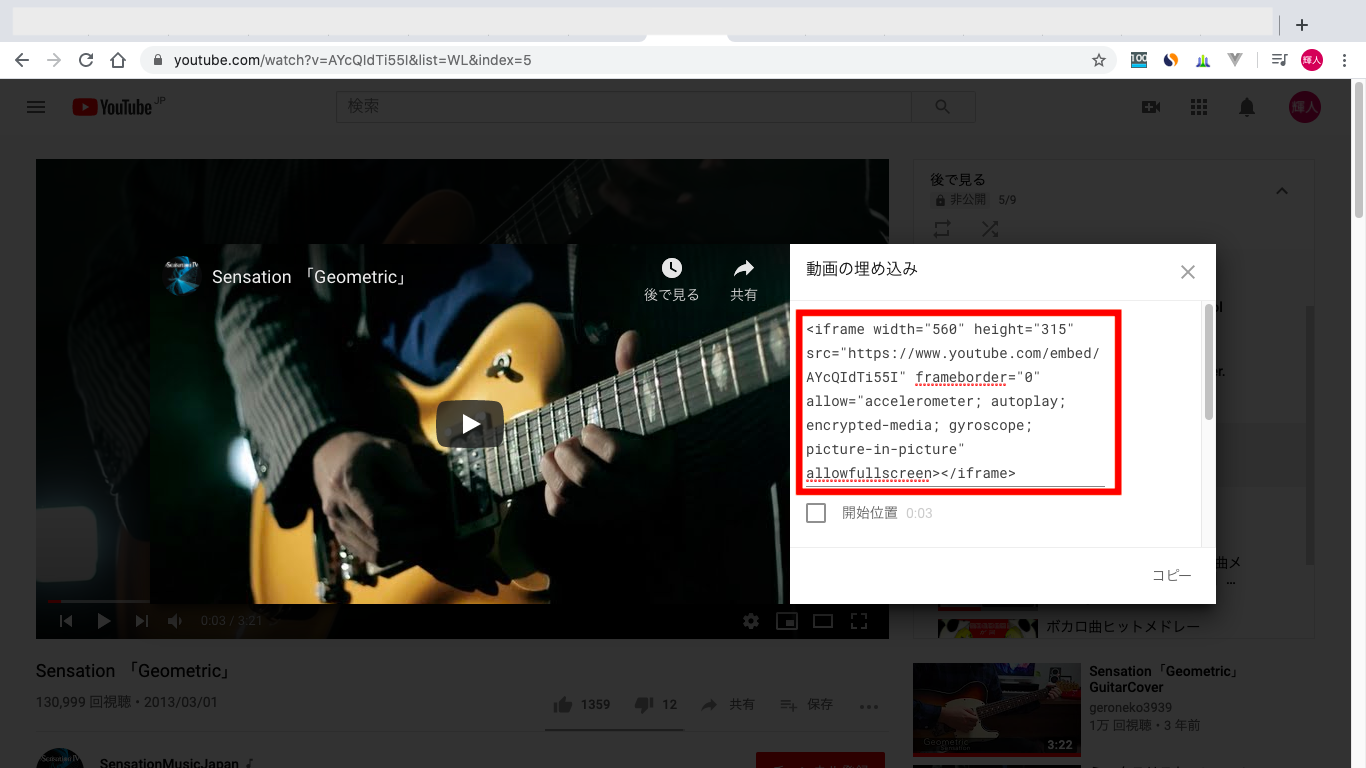The width and height of the screenshot is (1366, 768).
Task: Open the account avatar menu
Action: coord(1303,107)
